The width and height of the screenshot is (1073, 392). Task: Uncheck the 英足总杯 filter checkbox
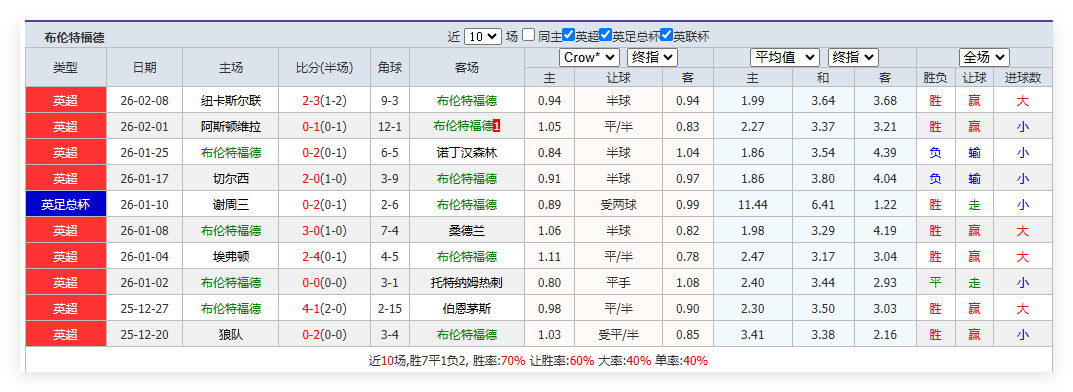(x=605, y=35)
